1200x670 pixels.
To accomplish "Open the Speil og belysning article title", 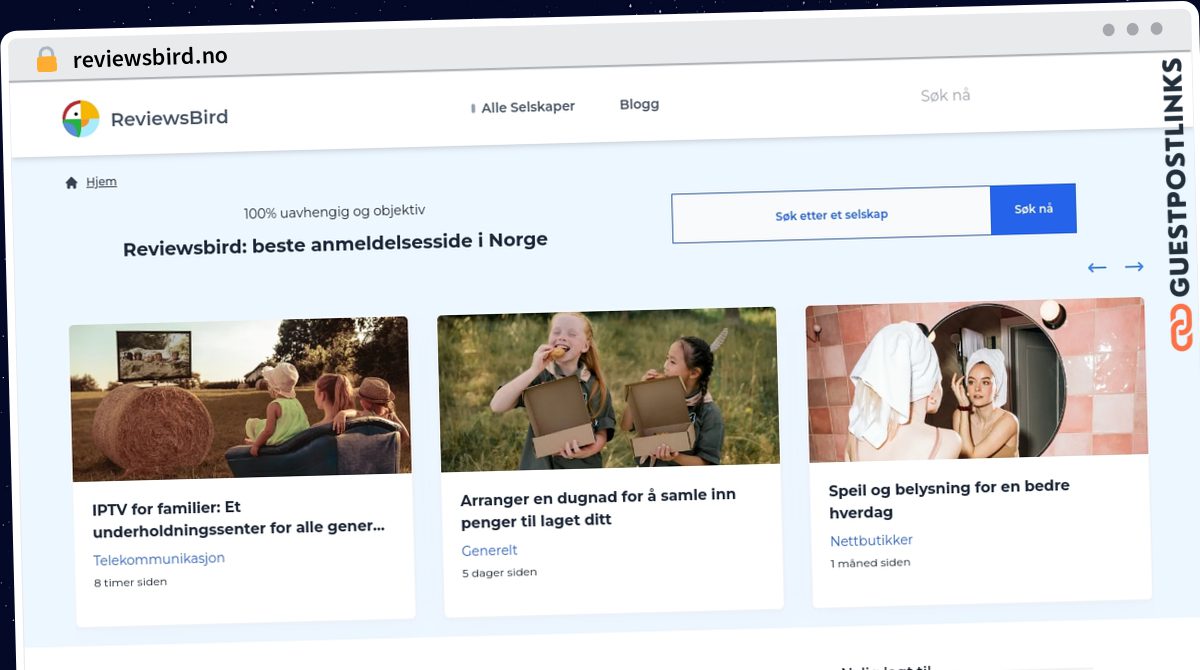I will [x=949, y=499].
